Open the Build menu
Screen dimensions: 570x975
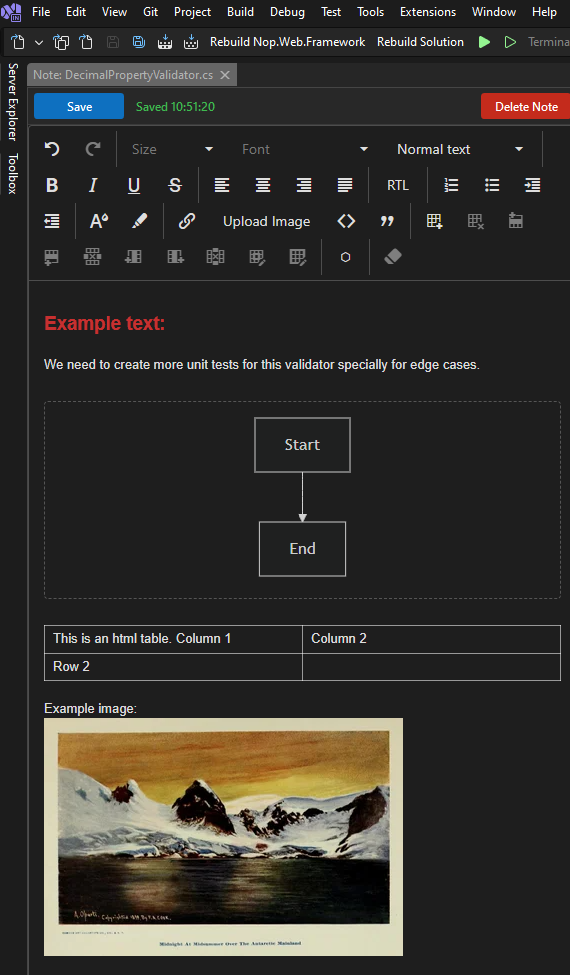[241, 12]
